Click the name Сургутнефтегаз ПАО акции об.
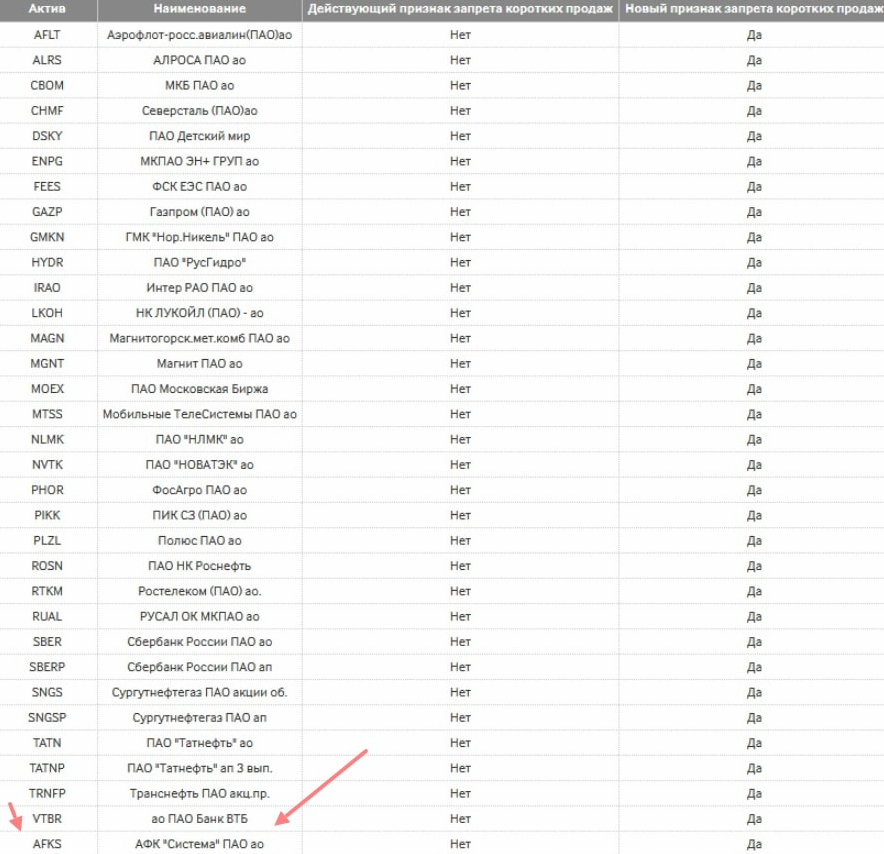This screenshot has width=884, height=854. pos(200,693)
